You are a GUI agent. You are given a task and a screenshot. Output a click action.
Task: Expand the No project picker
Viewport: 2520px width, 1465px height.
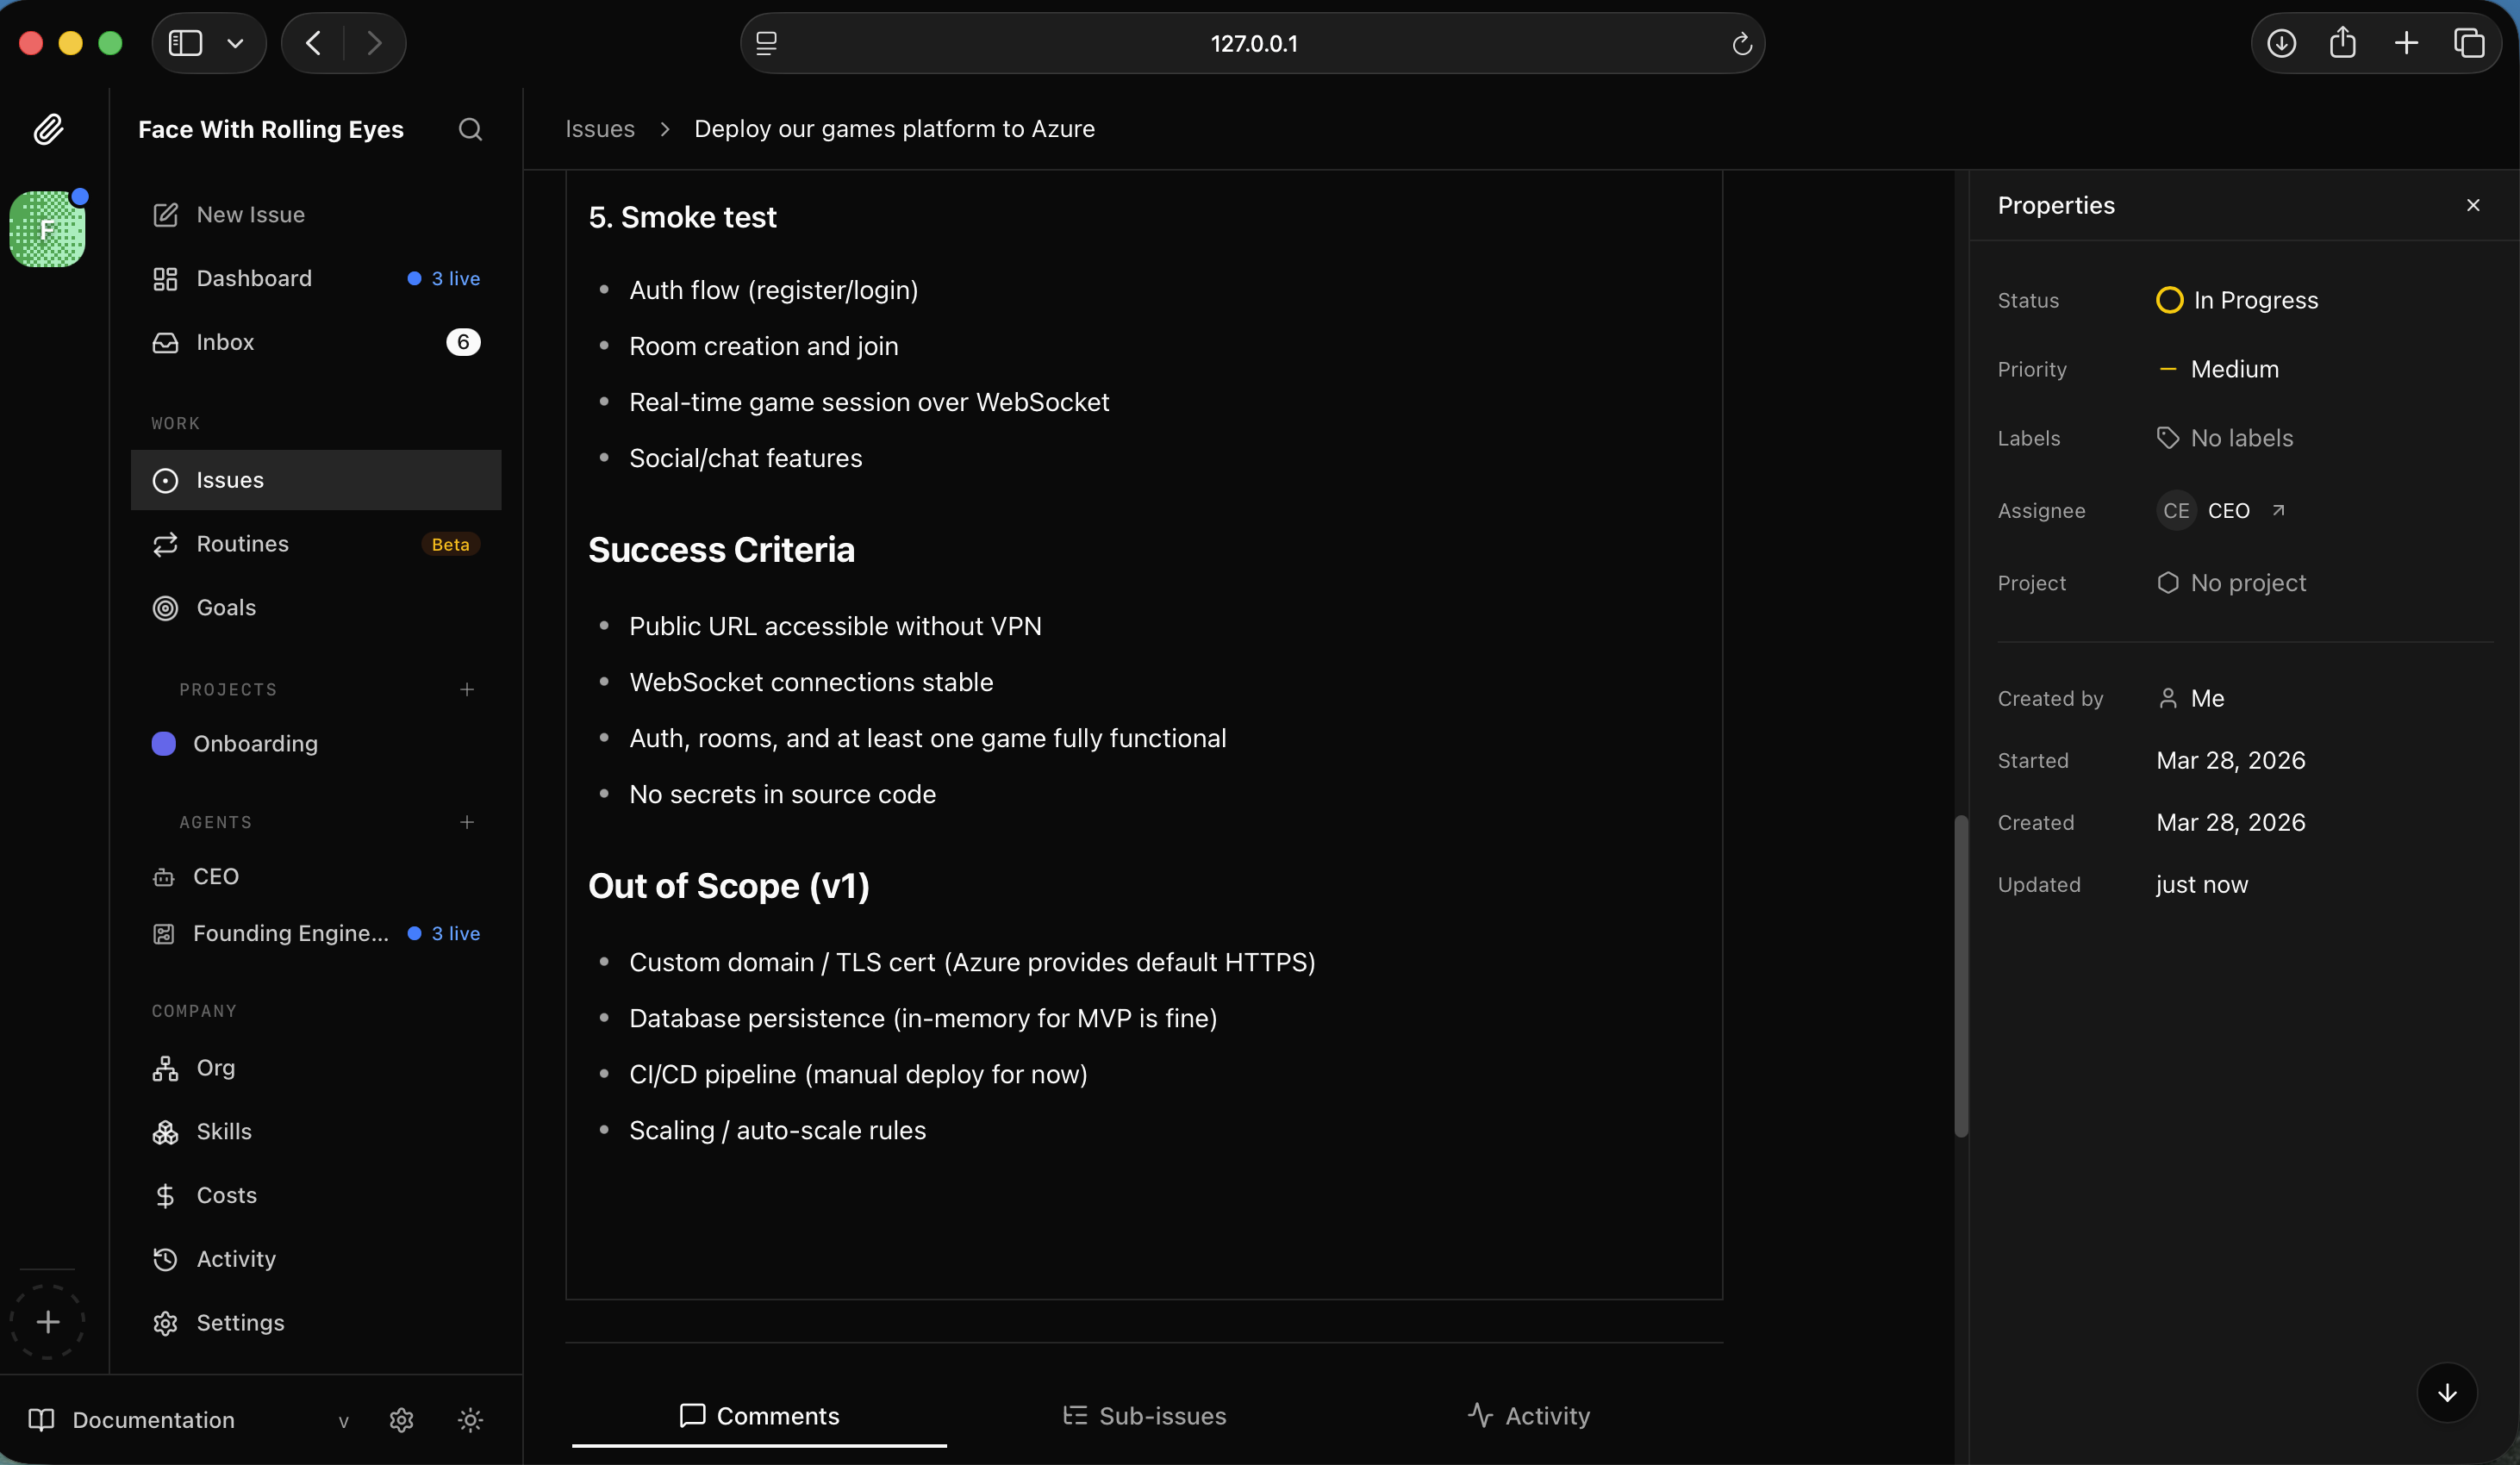tap(2232, 583)
